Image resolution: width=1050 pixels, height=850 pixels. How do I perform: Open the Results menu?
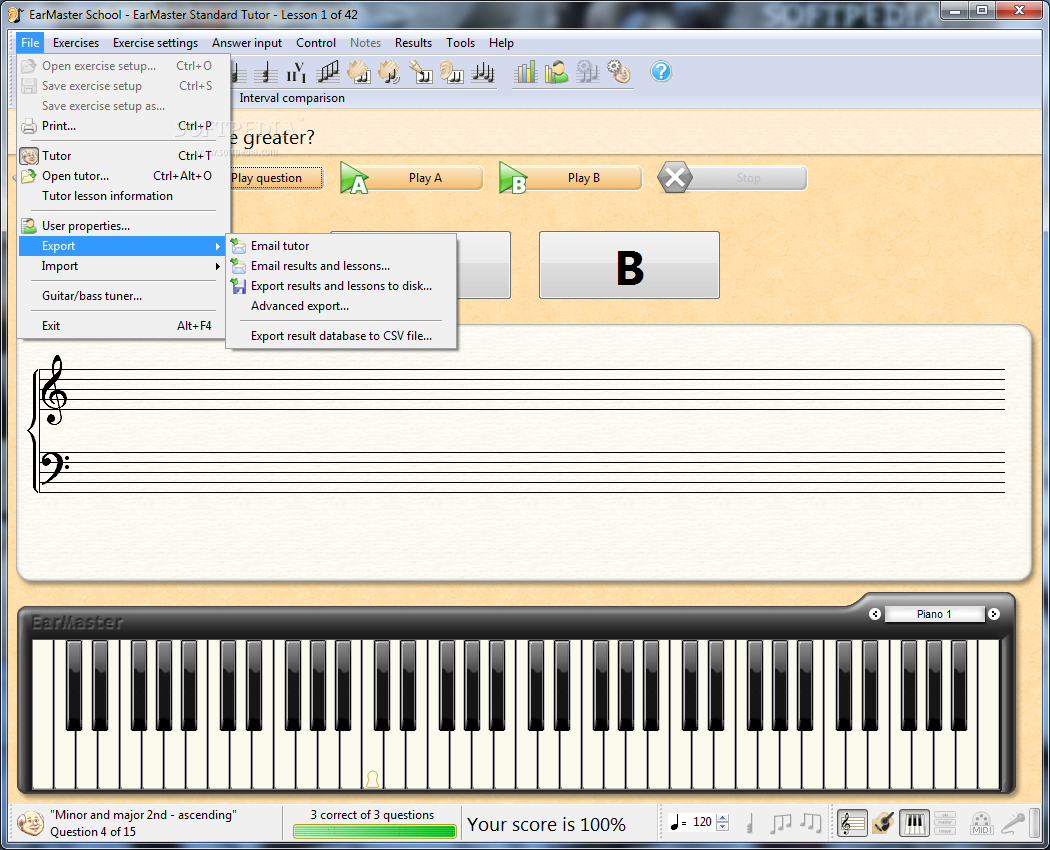(x=413, y=43)
